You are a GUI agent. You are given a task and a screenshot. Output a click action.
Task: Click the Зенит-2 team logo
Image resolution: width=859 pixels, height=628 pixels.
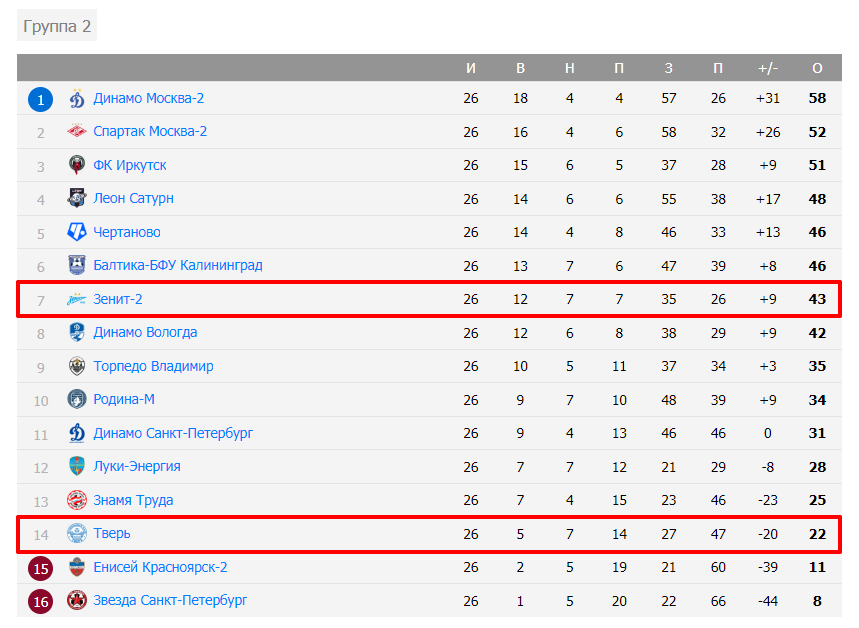[x=77, y=300]
